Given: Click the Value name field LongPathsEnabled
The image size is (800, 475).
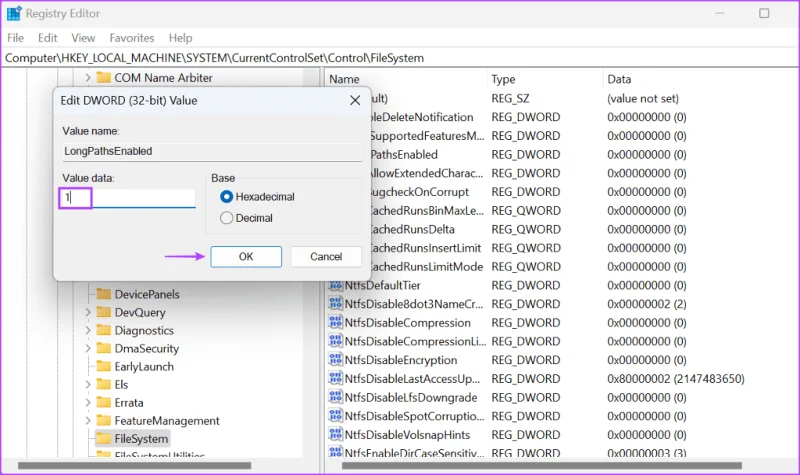Looking at the screenshot, I should tap(212, 151).
